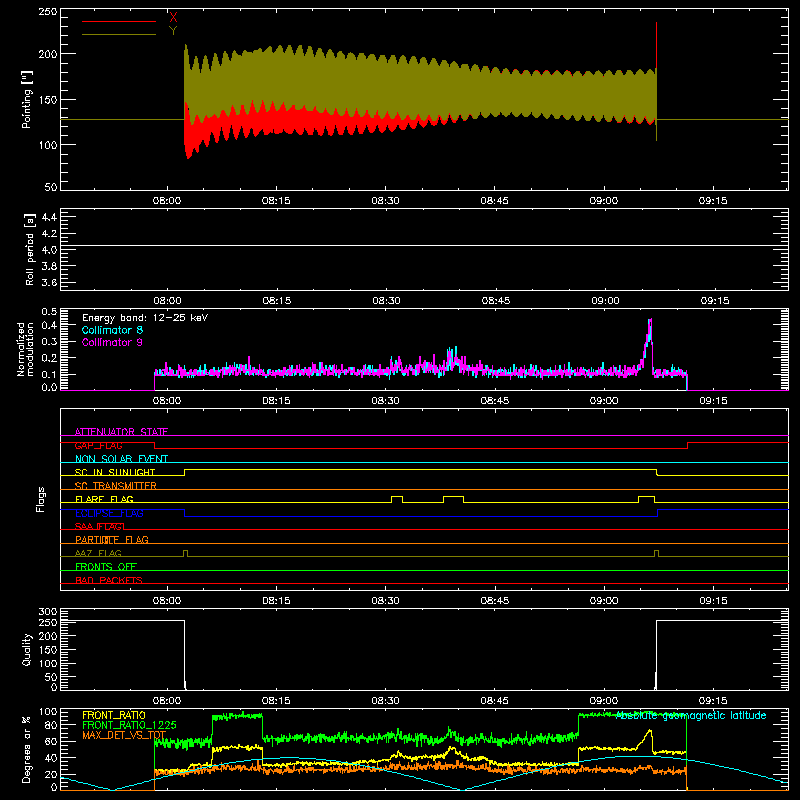Click the SC_IN_SUNLIGHT flag label
The height and width of the screenshot is (800, 800).
(x=115, y=472)
